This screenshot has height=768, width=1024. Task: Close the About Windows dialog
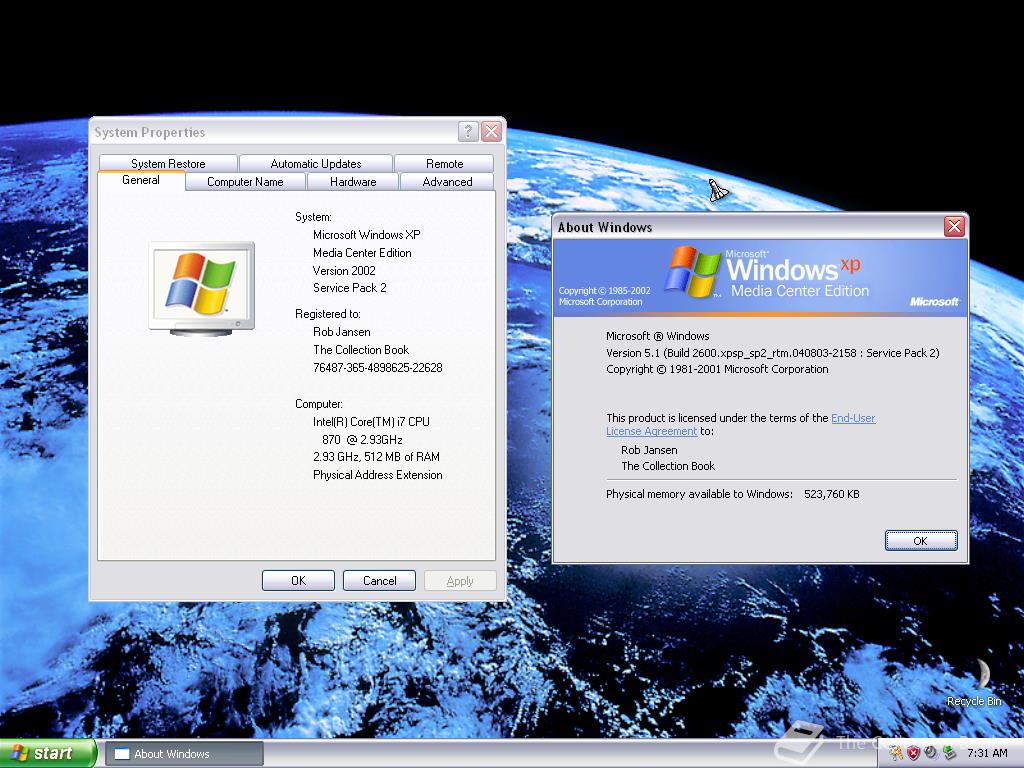coord(954,227)
